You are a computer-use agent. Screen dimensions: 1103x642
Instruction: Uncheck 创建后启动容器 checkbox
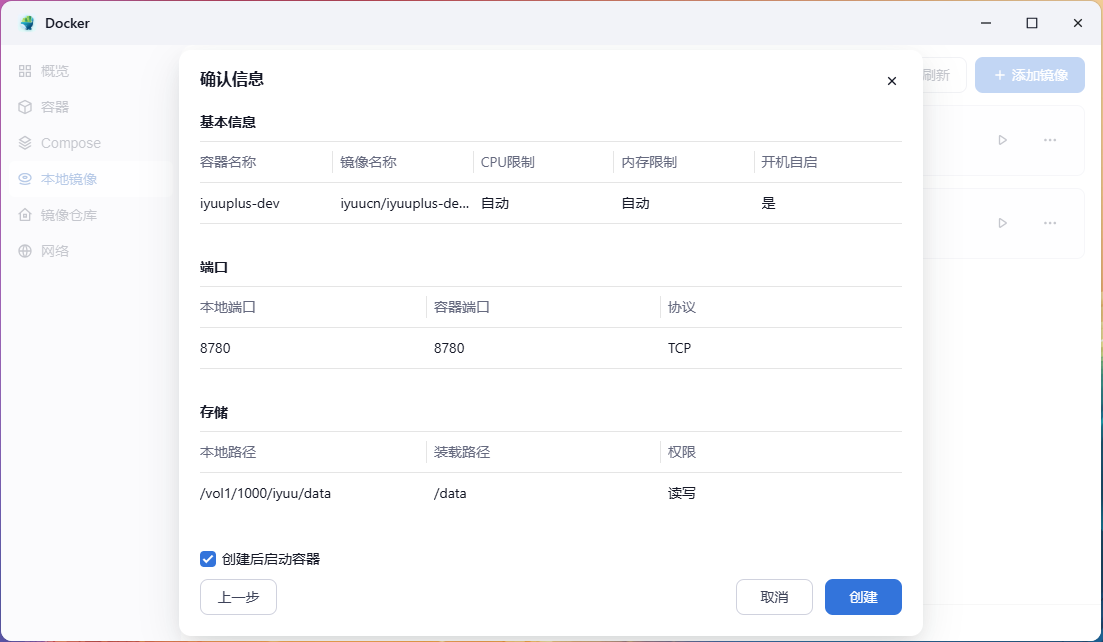(x=208, y=559)
